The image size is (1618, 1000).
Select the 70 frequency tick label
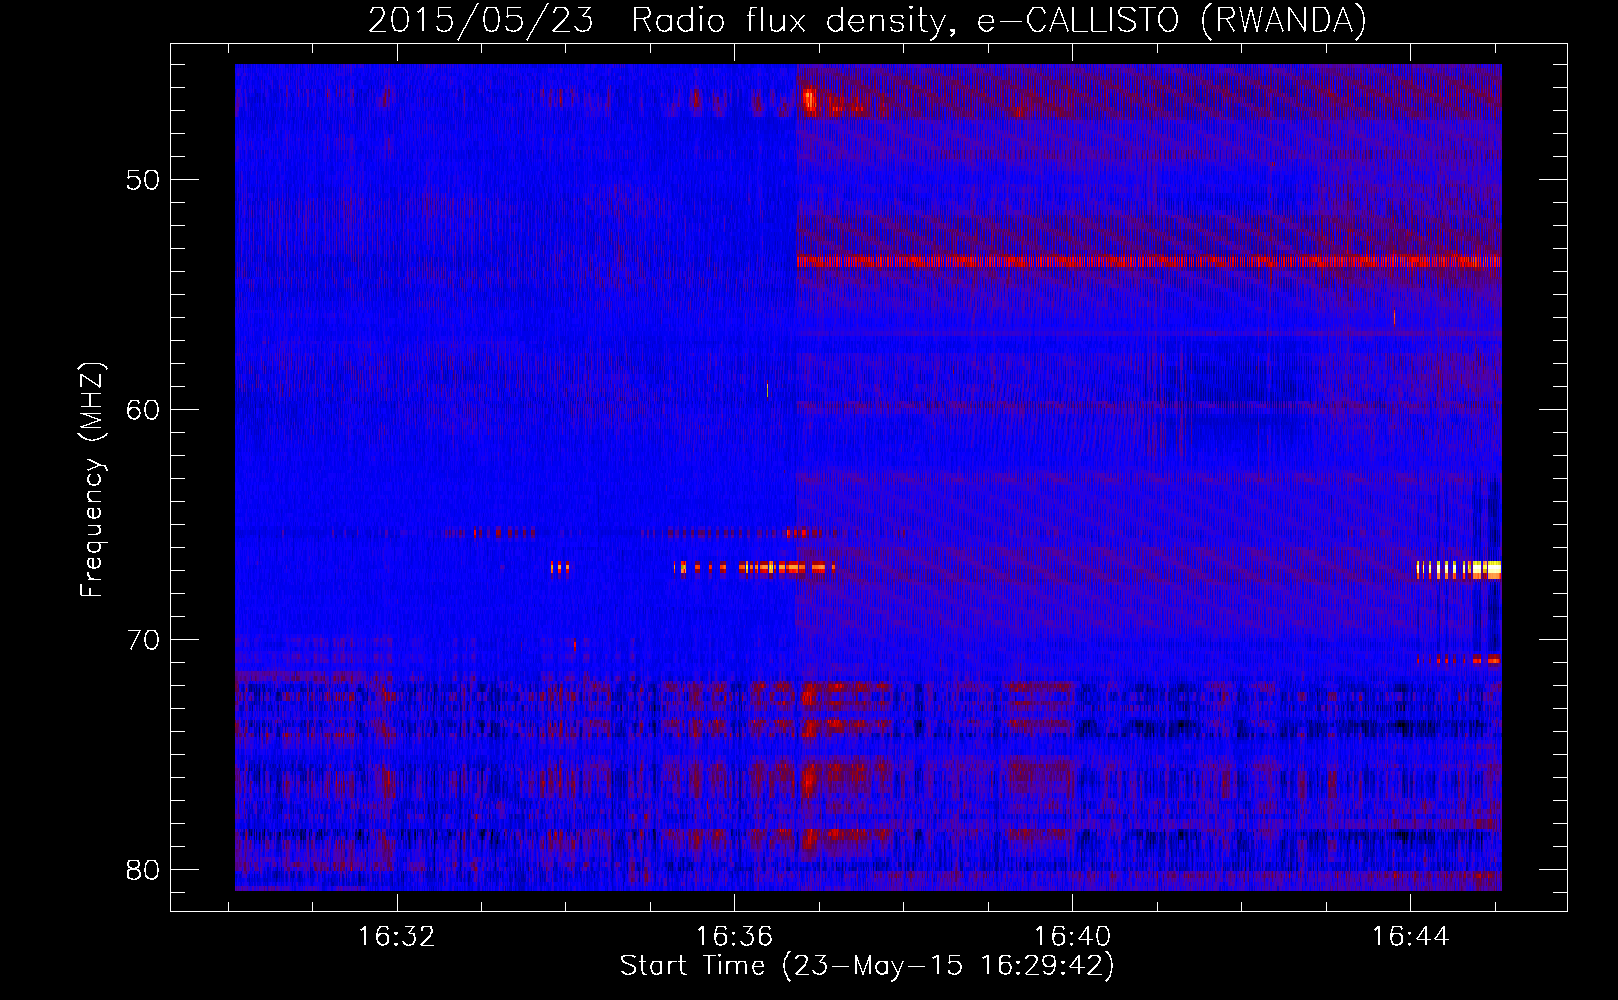click(x=143, y=639)
